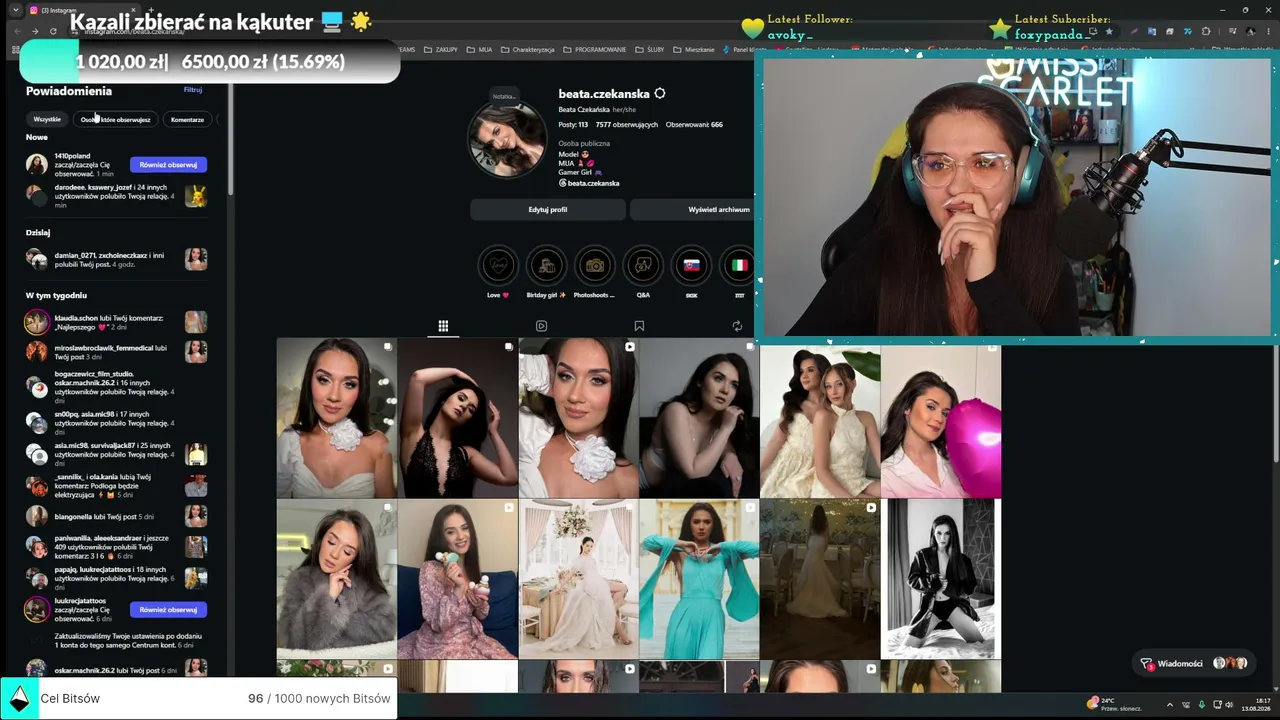Open the Love story highlight
The image size is (1280, 720).
[x=498, y=266]
